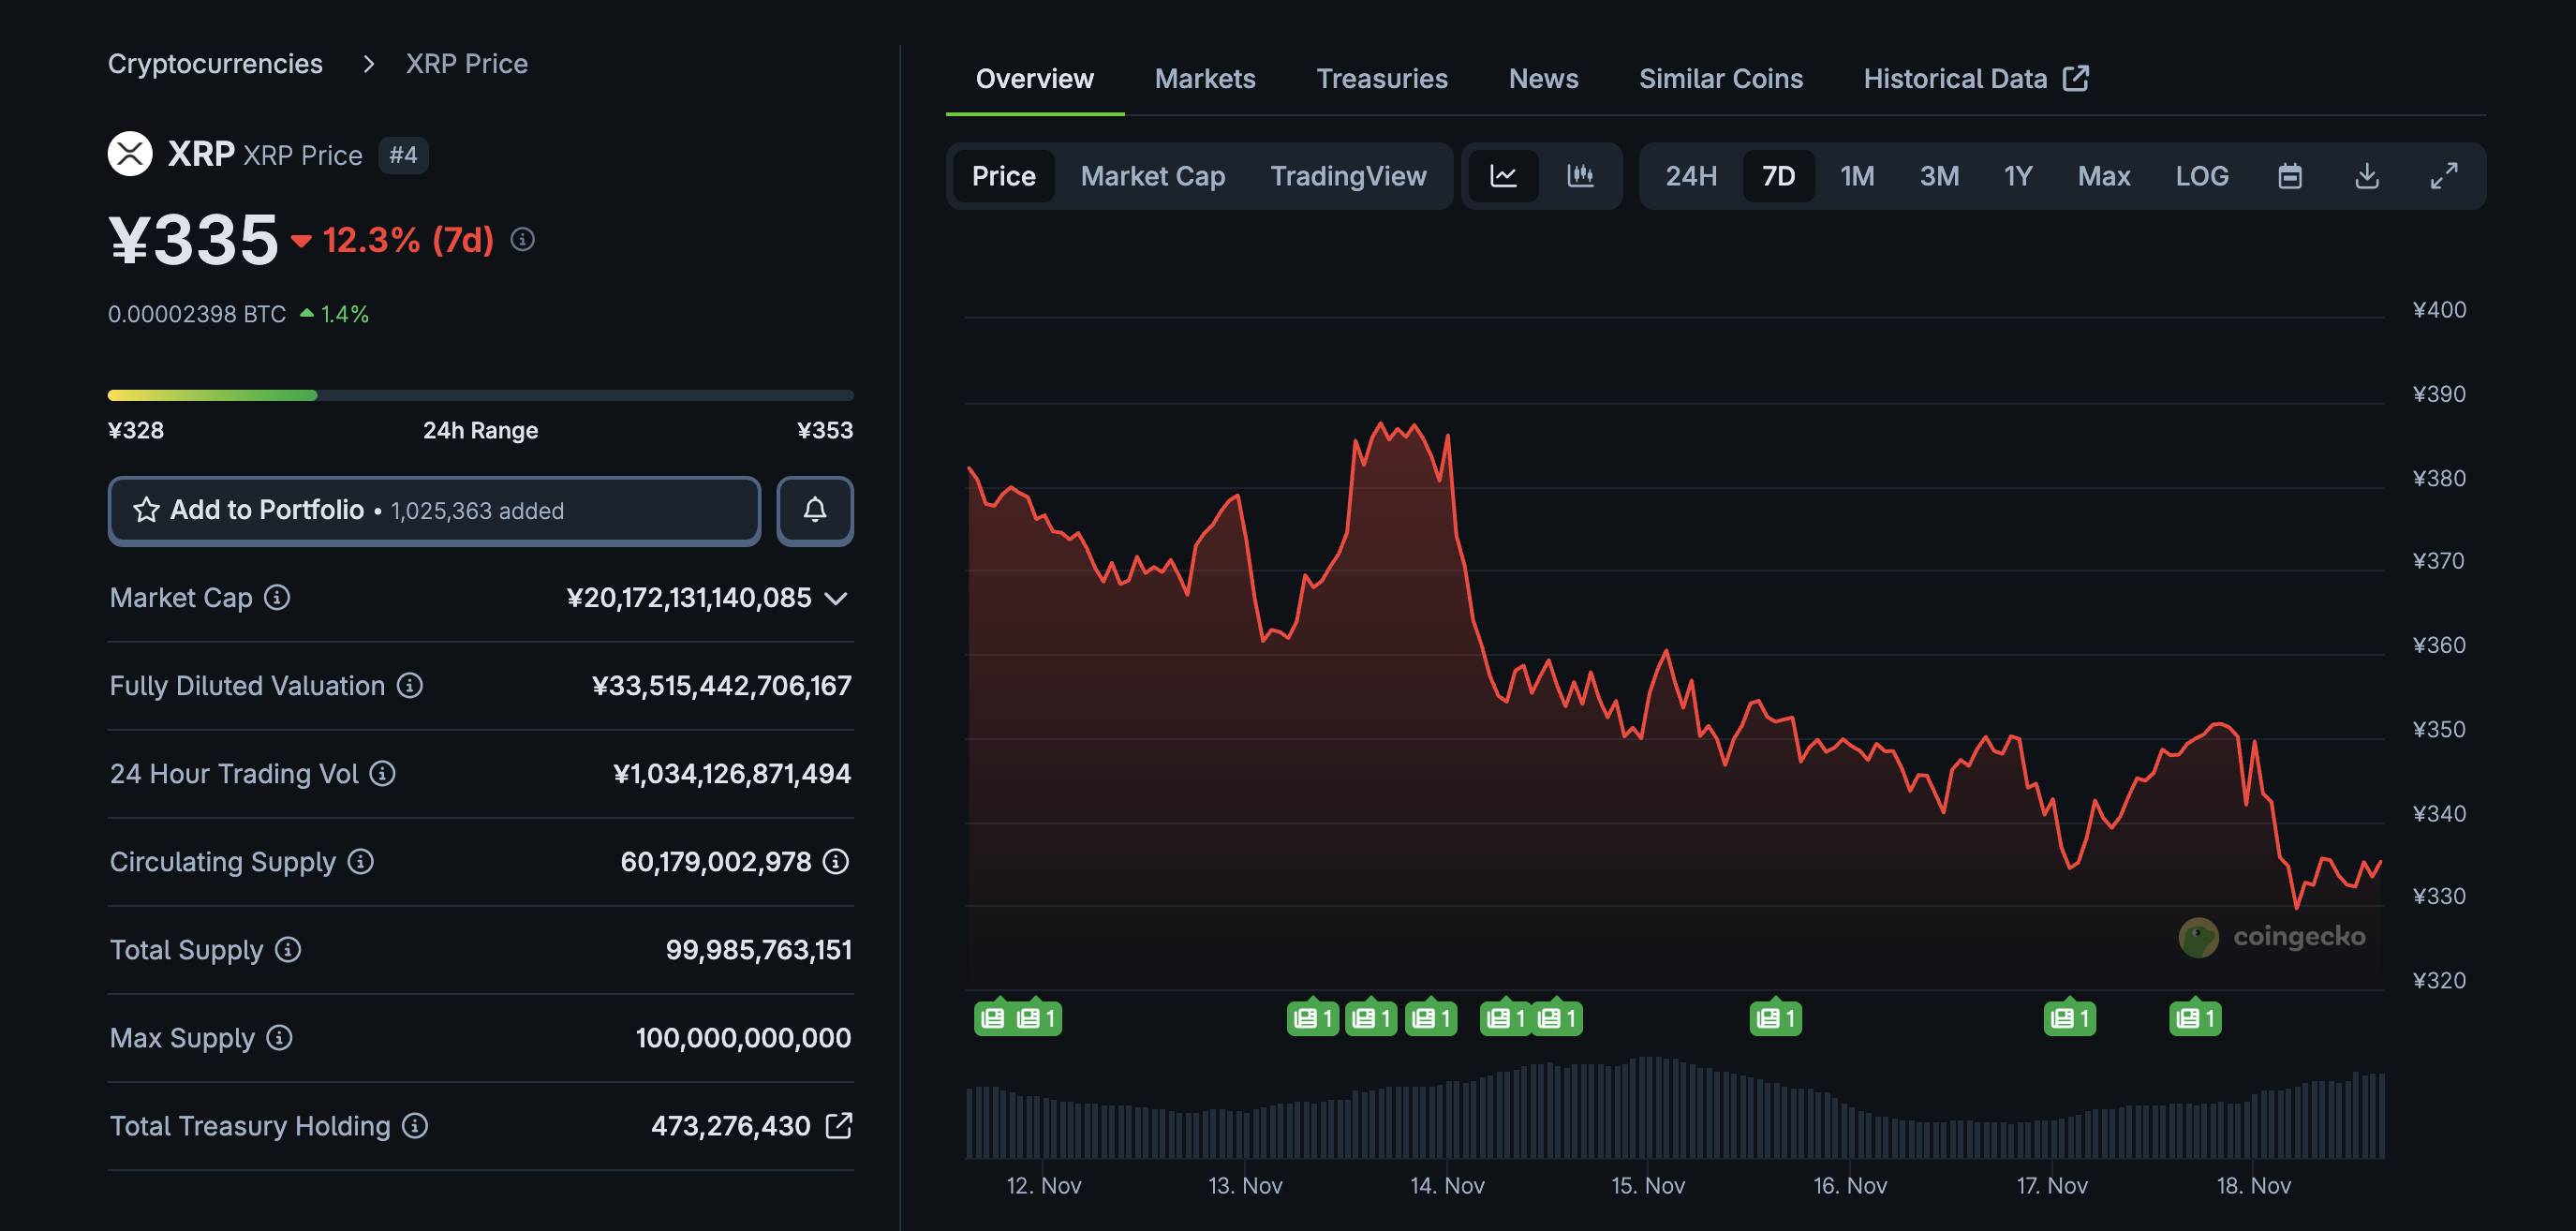This screenshot has height=1231, width=2576.
Task: Select the 24H time range
Action: pos(1690,176)
